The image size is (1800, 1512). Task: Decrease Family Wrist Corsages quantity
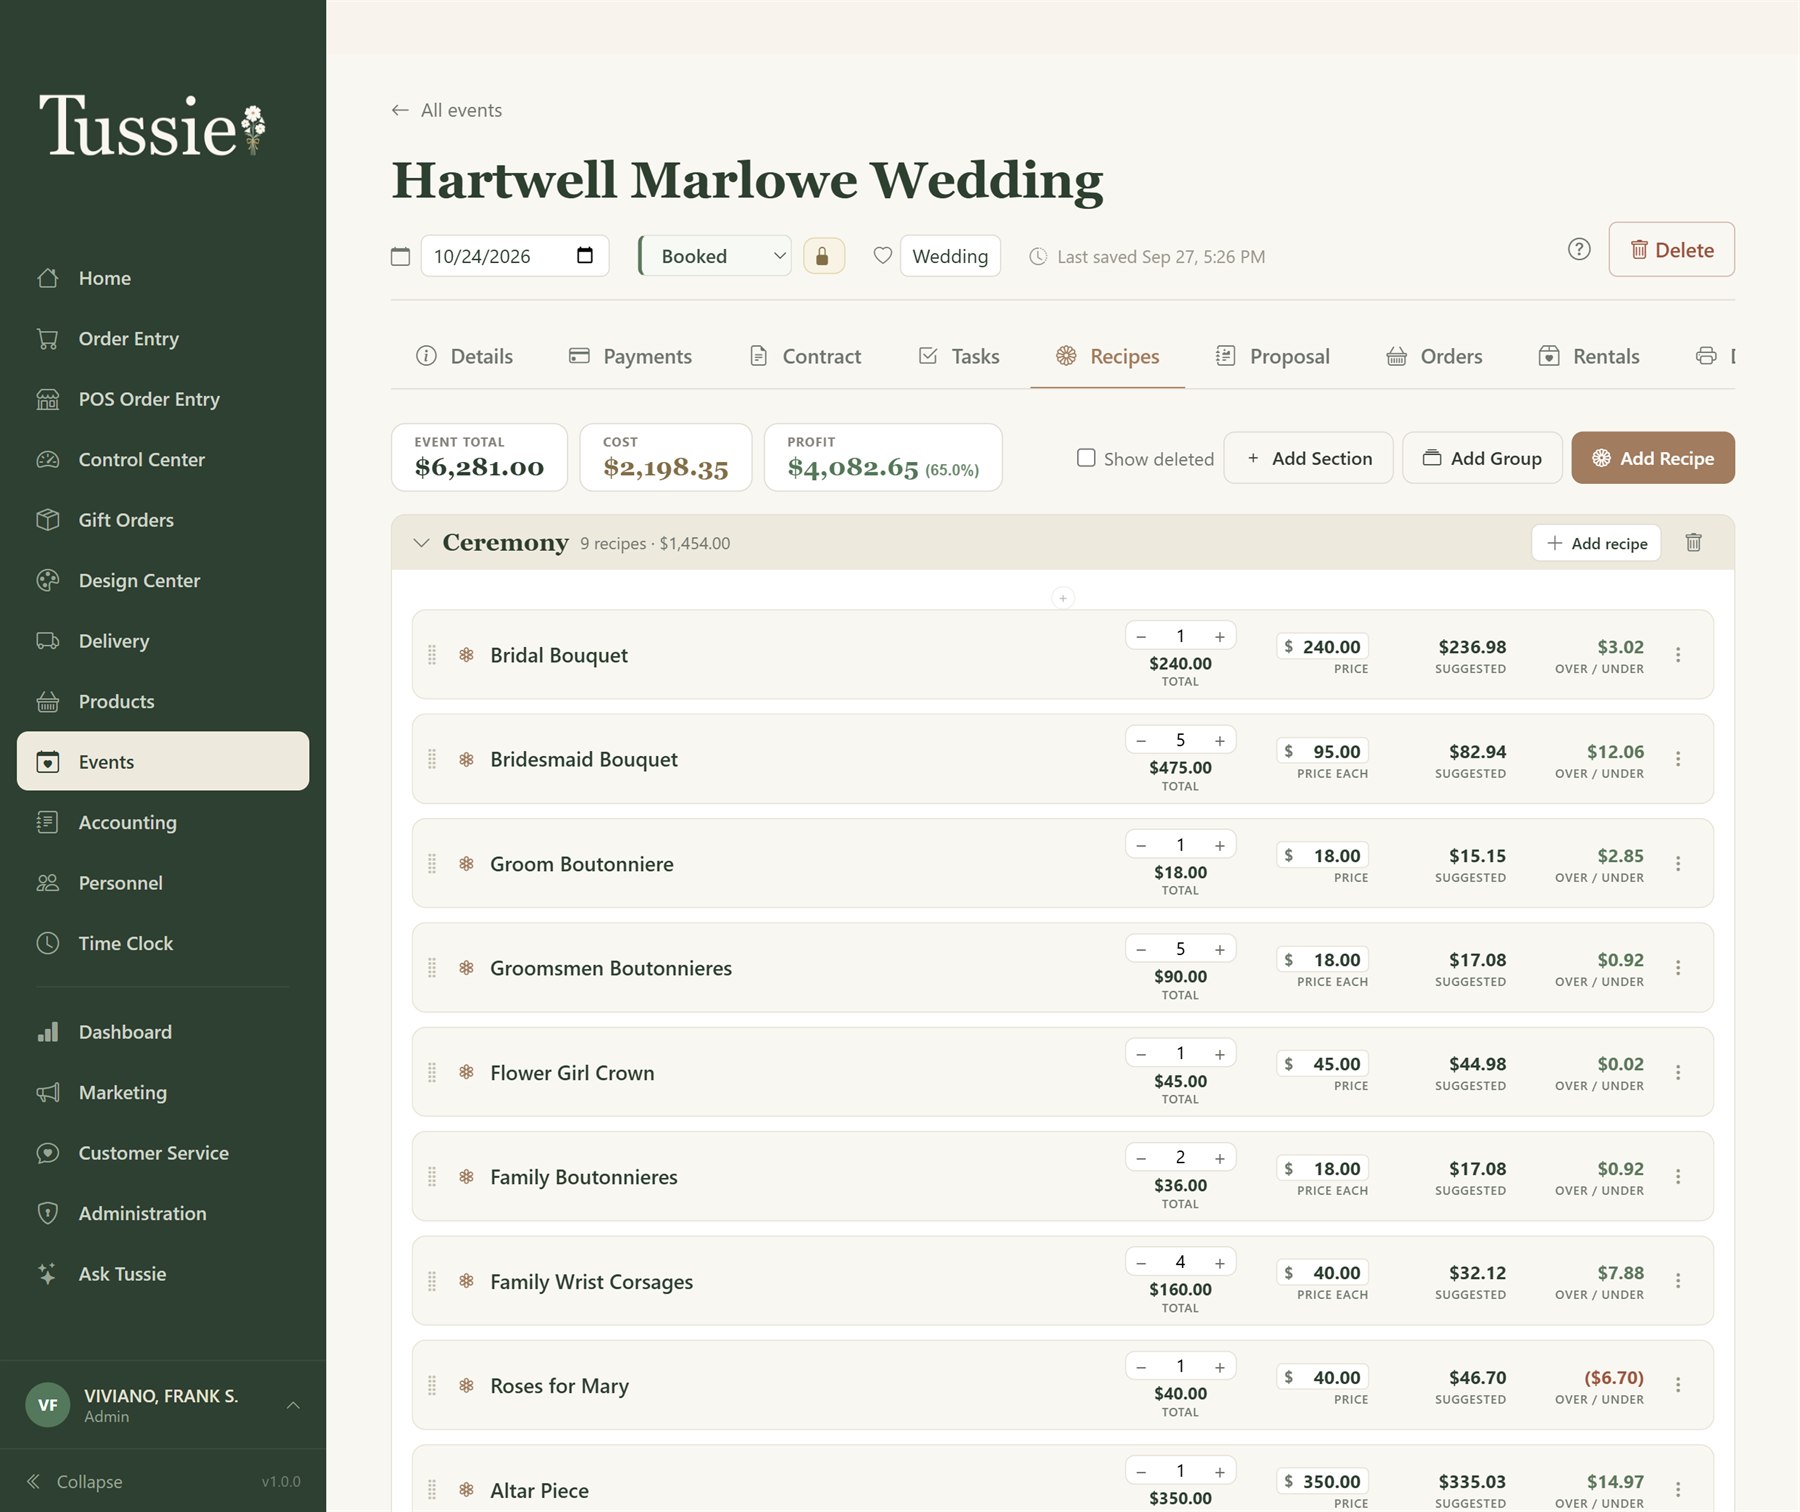[1141, 1263]
